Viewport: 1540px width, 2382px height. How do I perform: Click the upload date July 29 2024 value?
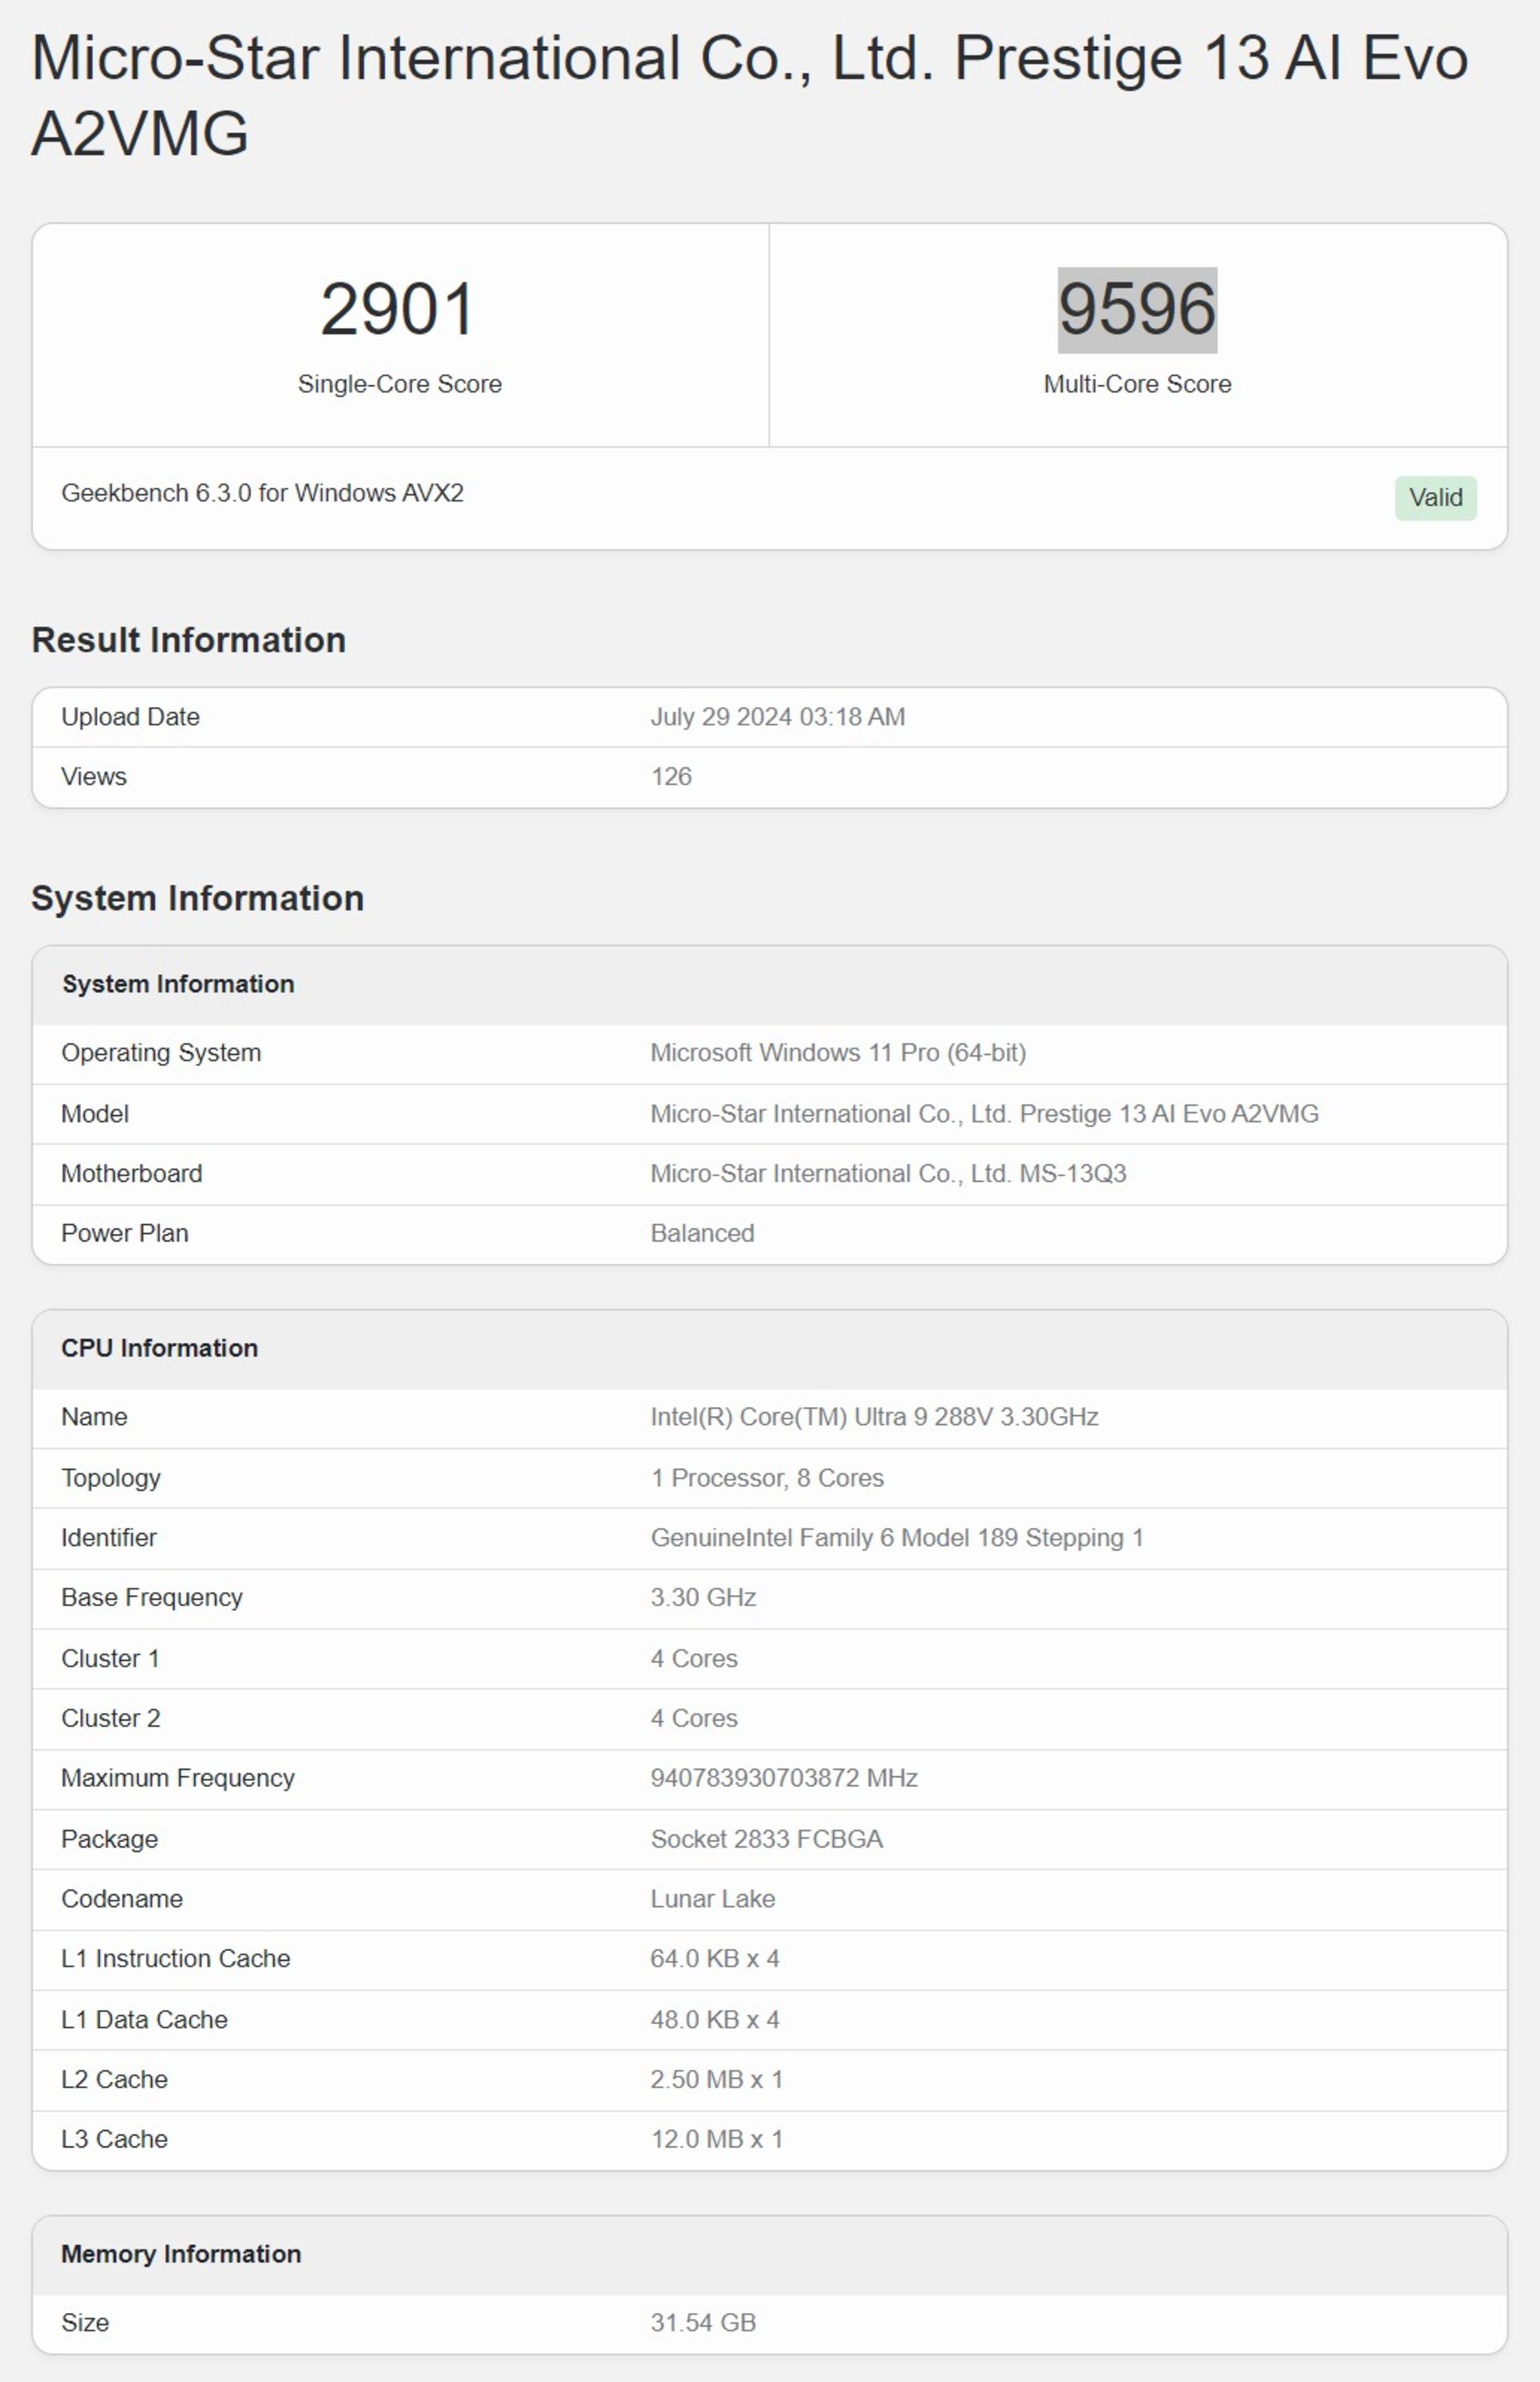click(777, 717)
